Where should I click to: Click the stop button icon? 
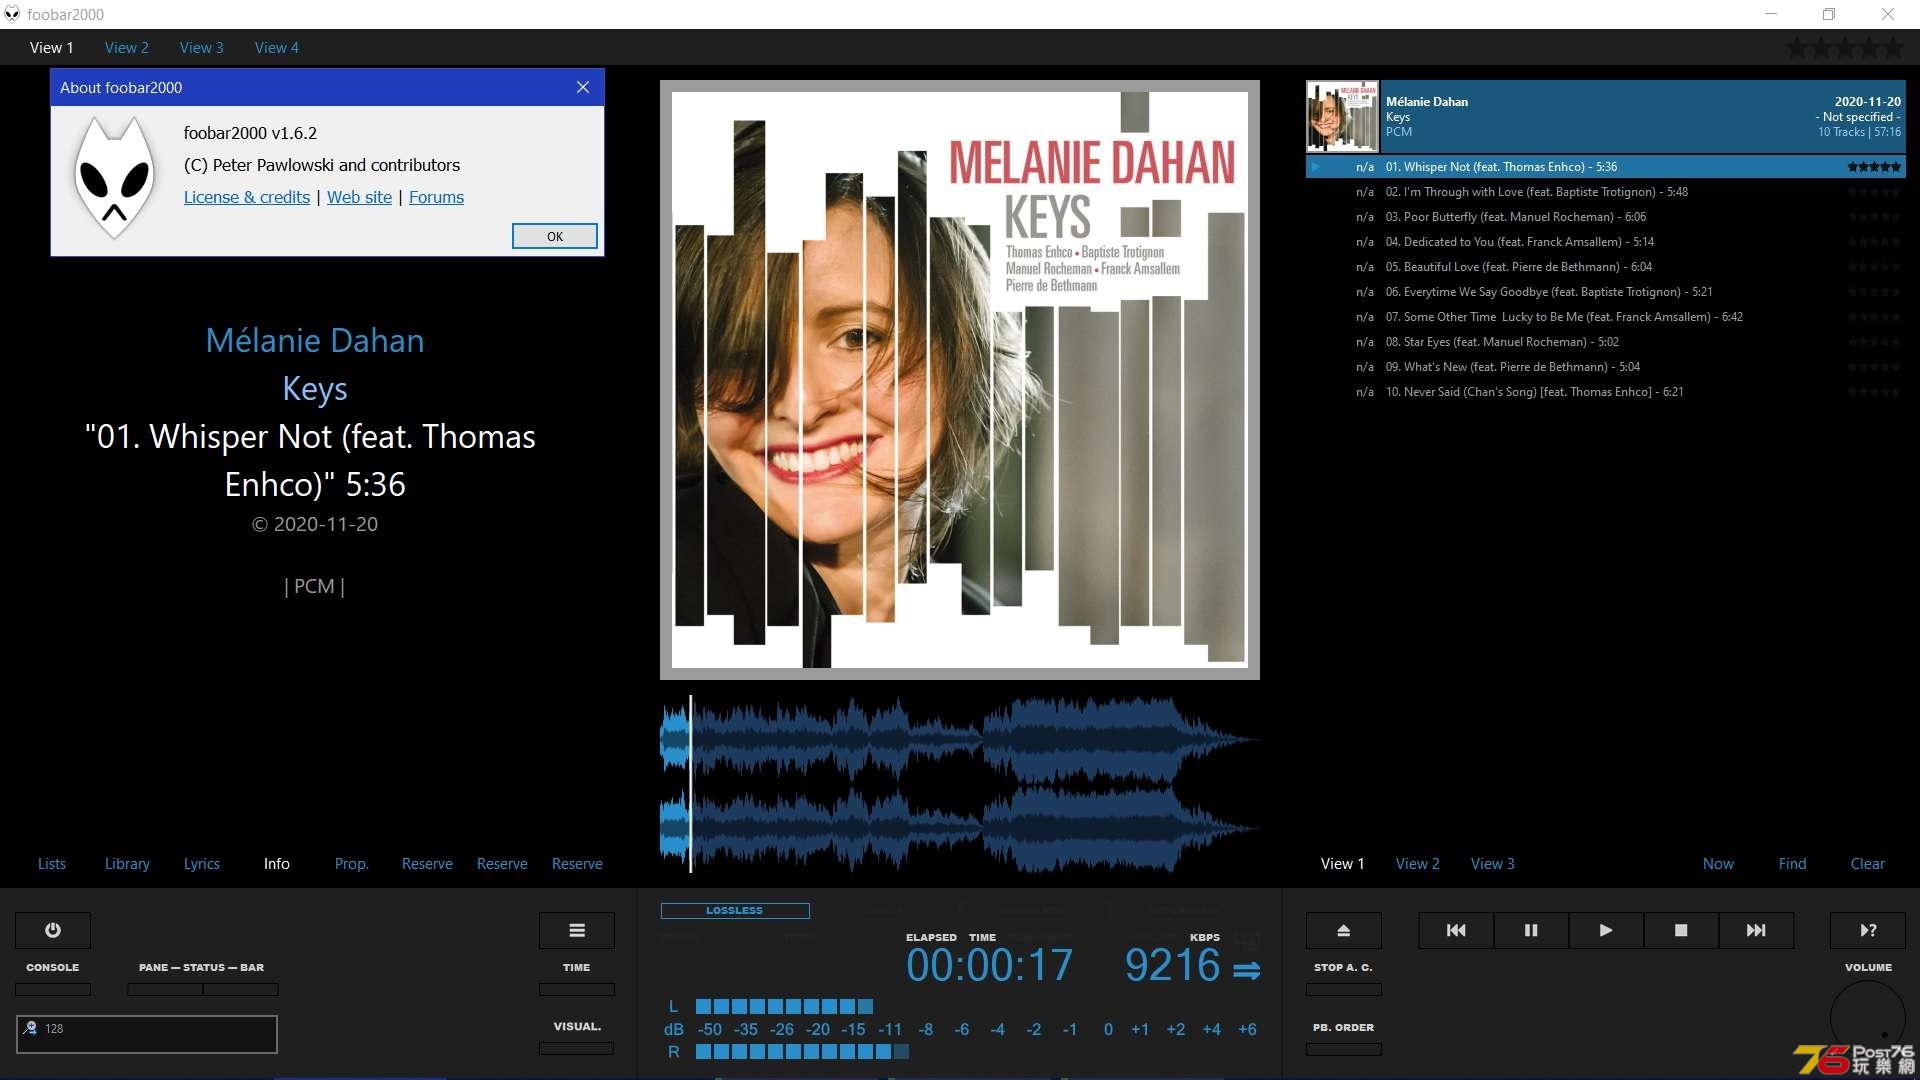click(1681, 928)
